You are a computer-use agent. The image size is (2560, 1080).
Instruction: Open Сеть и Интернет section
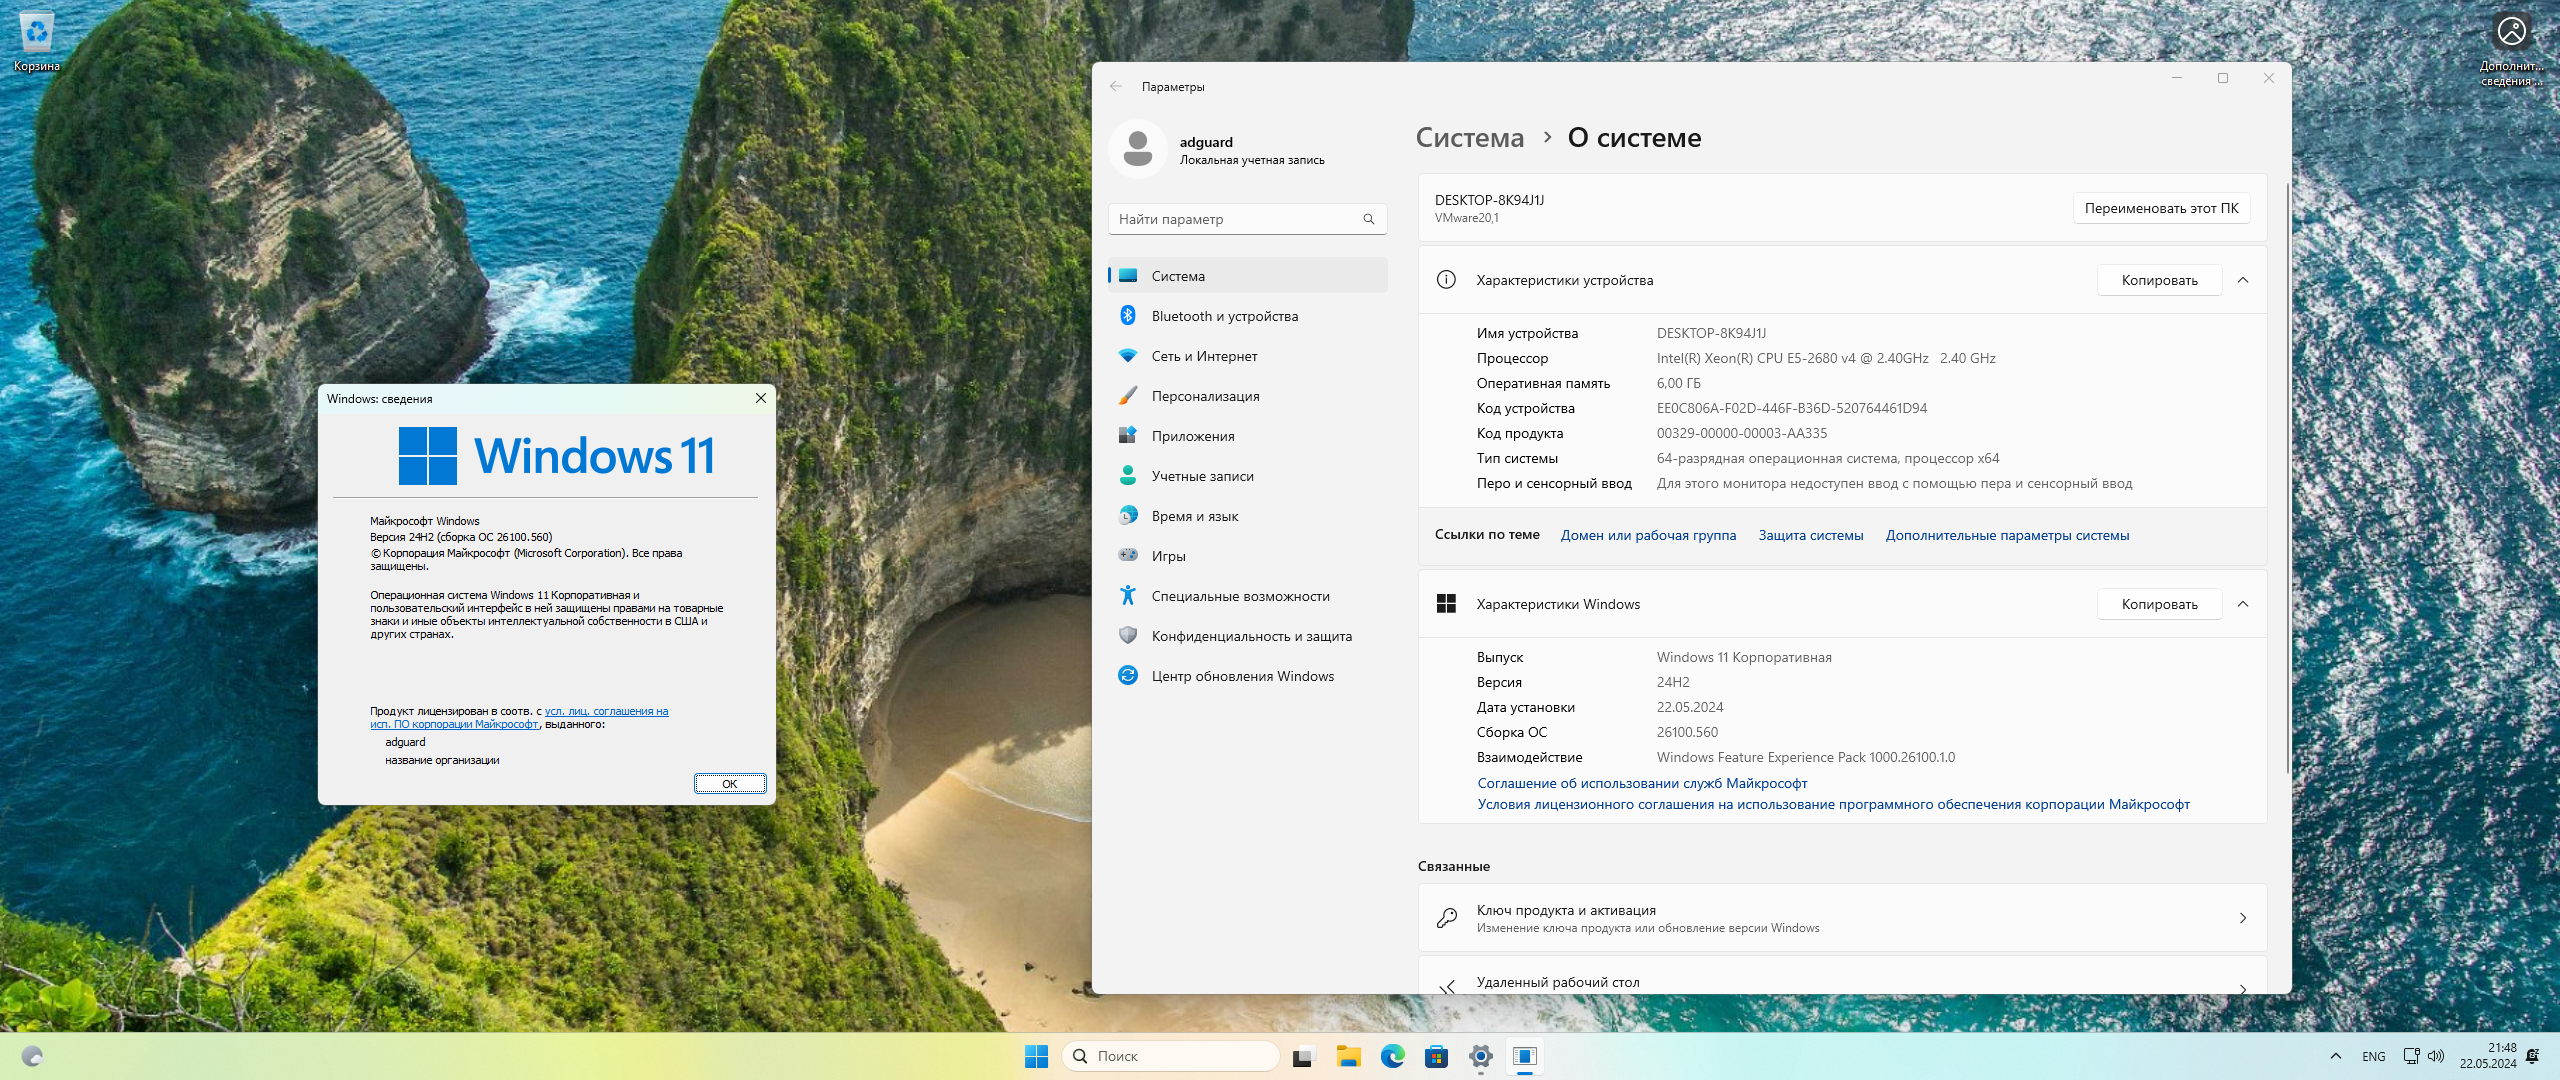pos(1204,356)
